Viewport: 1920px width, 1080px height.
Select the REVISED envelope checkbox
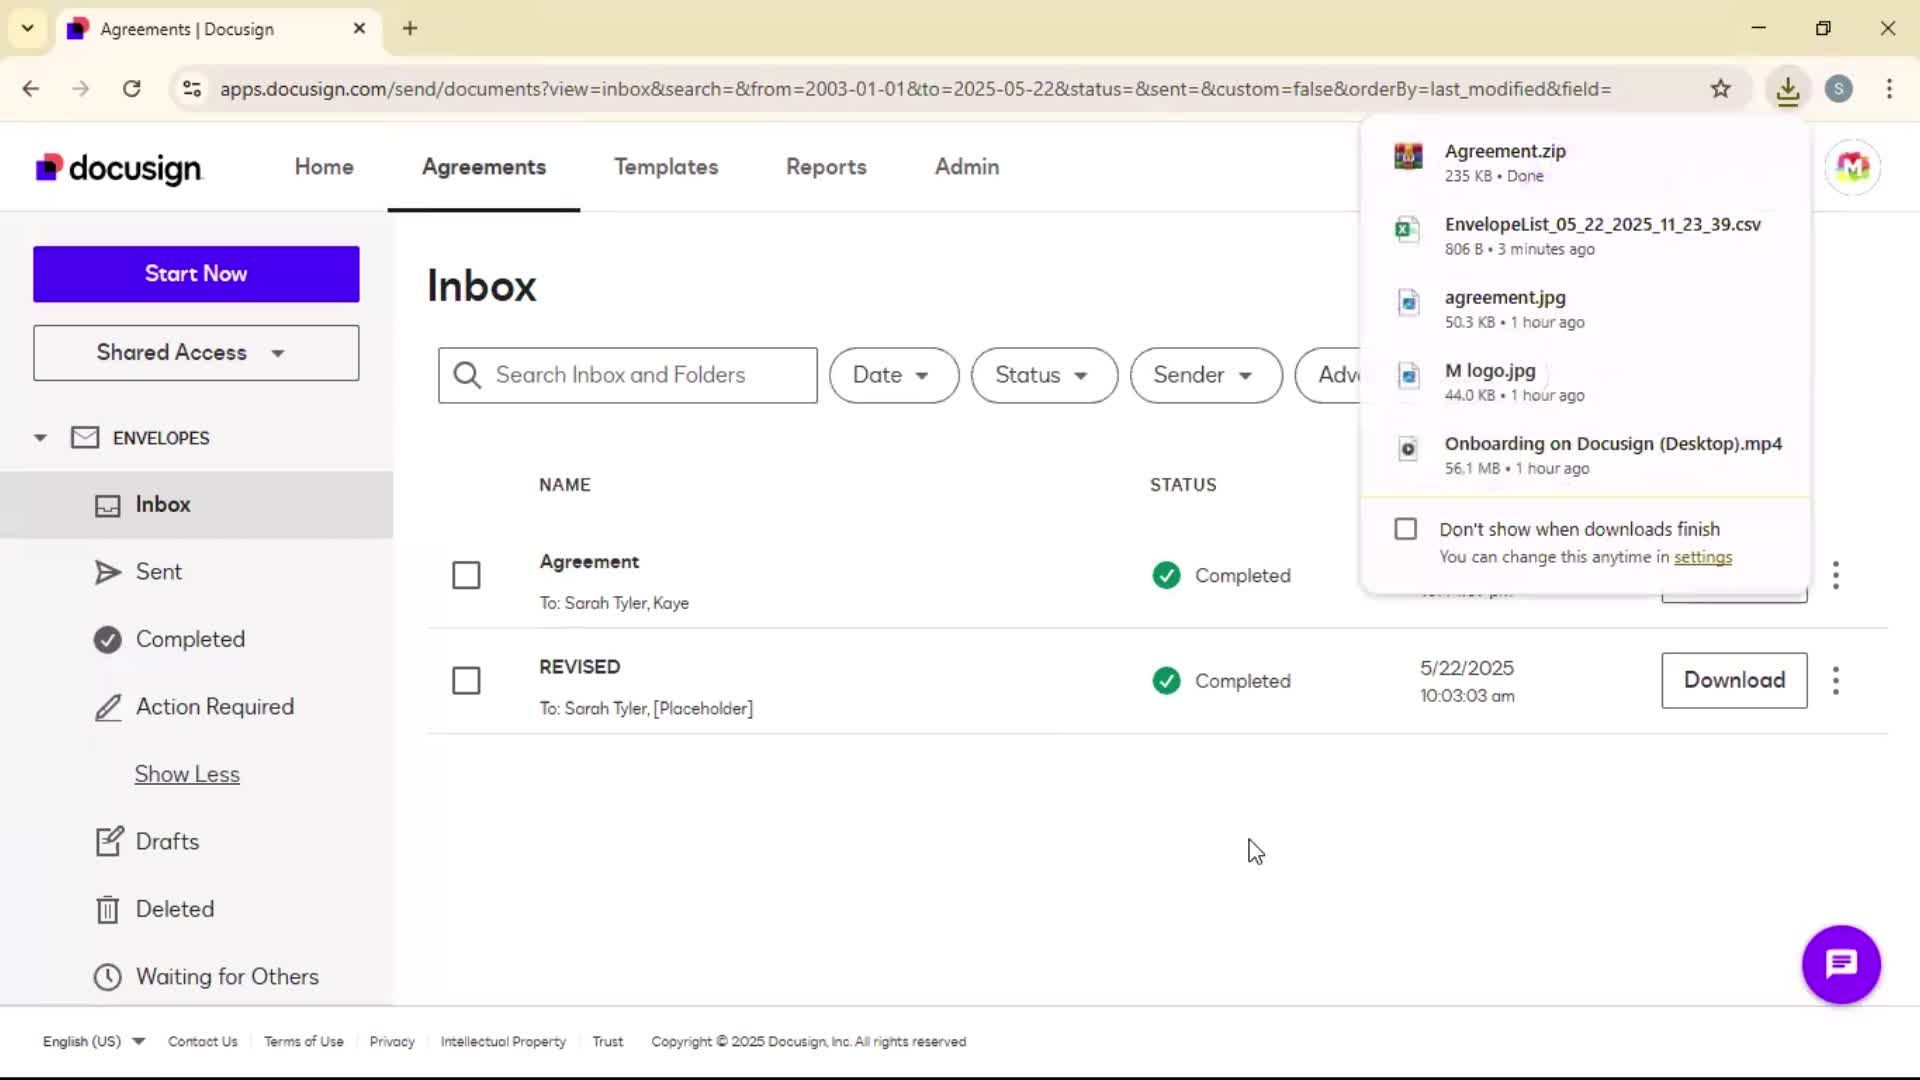tap(466, 681)
